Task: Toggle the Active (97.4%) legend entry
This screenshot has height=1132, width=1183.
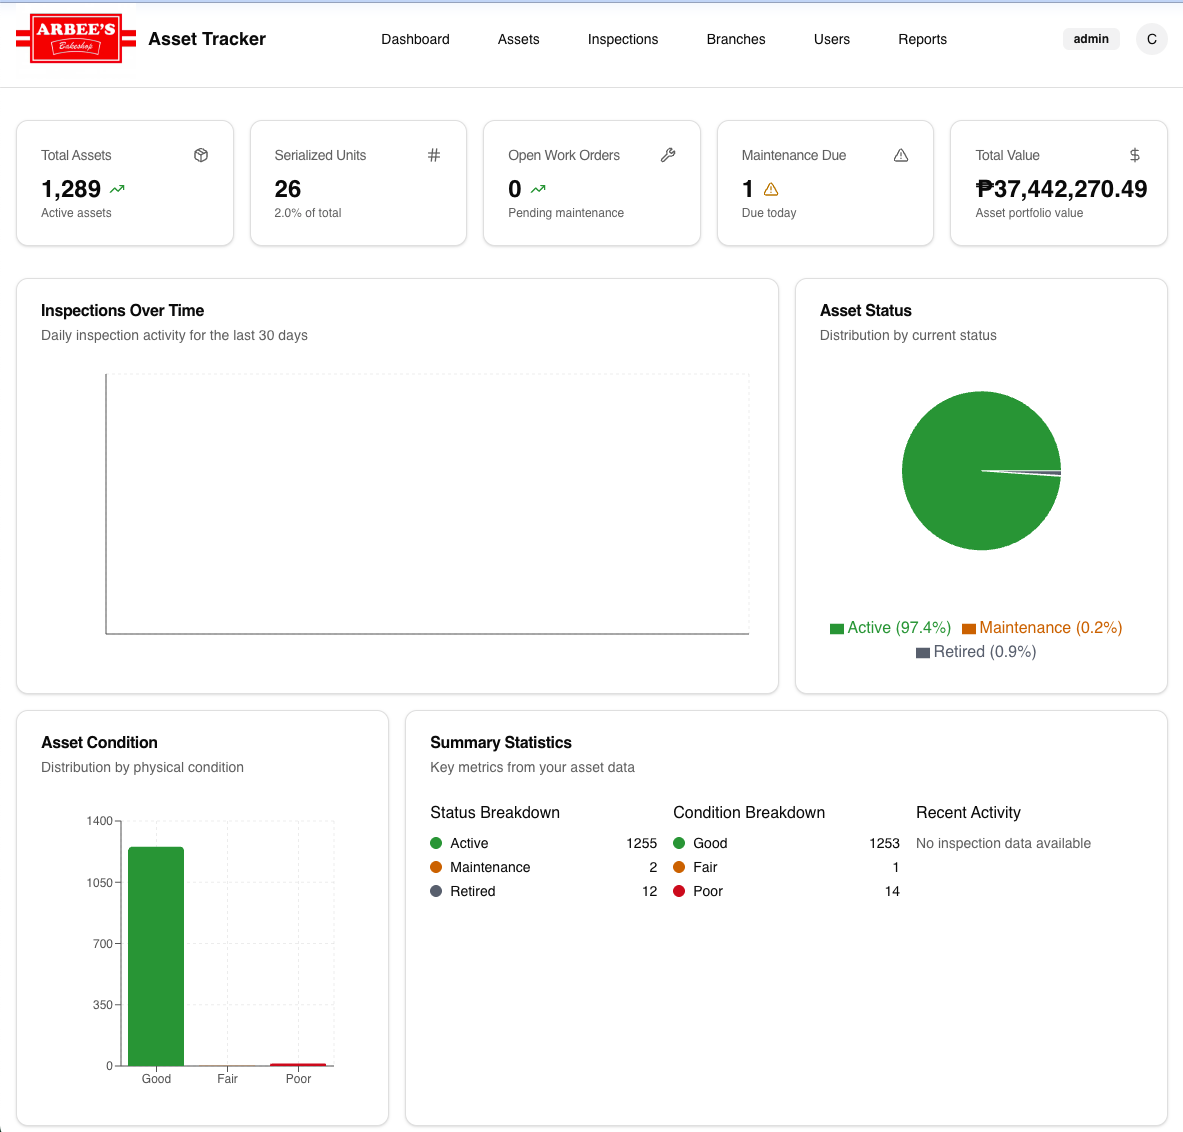Action: [889, 627]
